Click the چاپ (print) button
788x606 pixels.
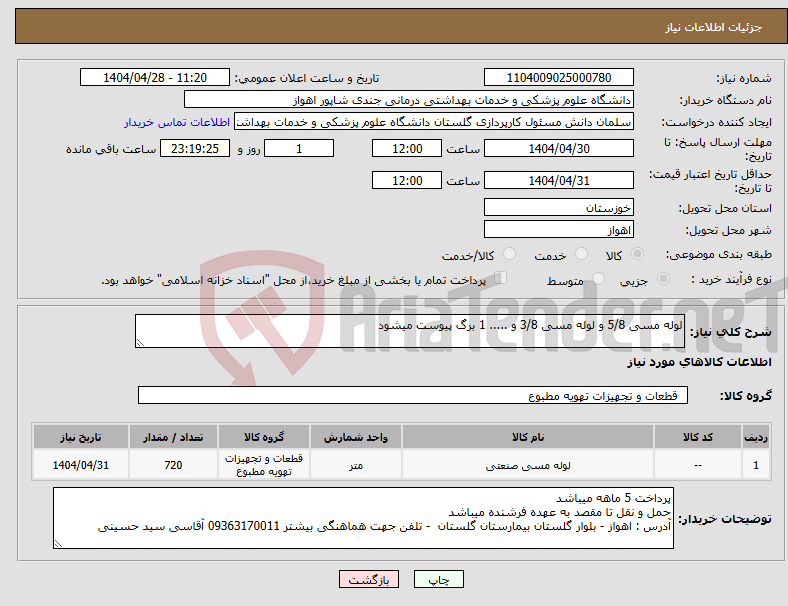[438, 579]
